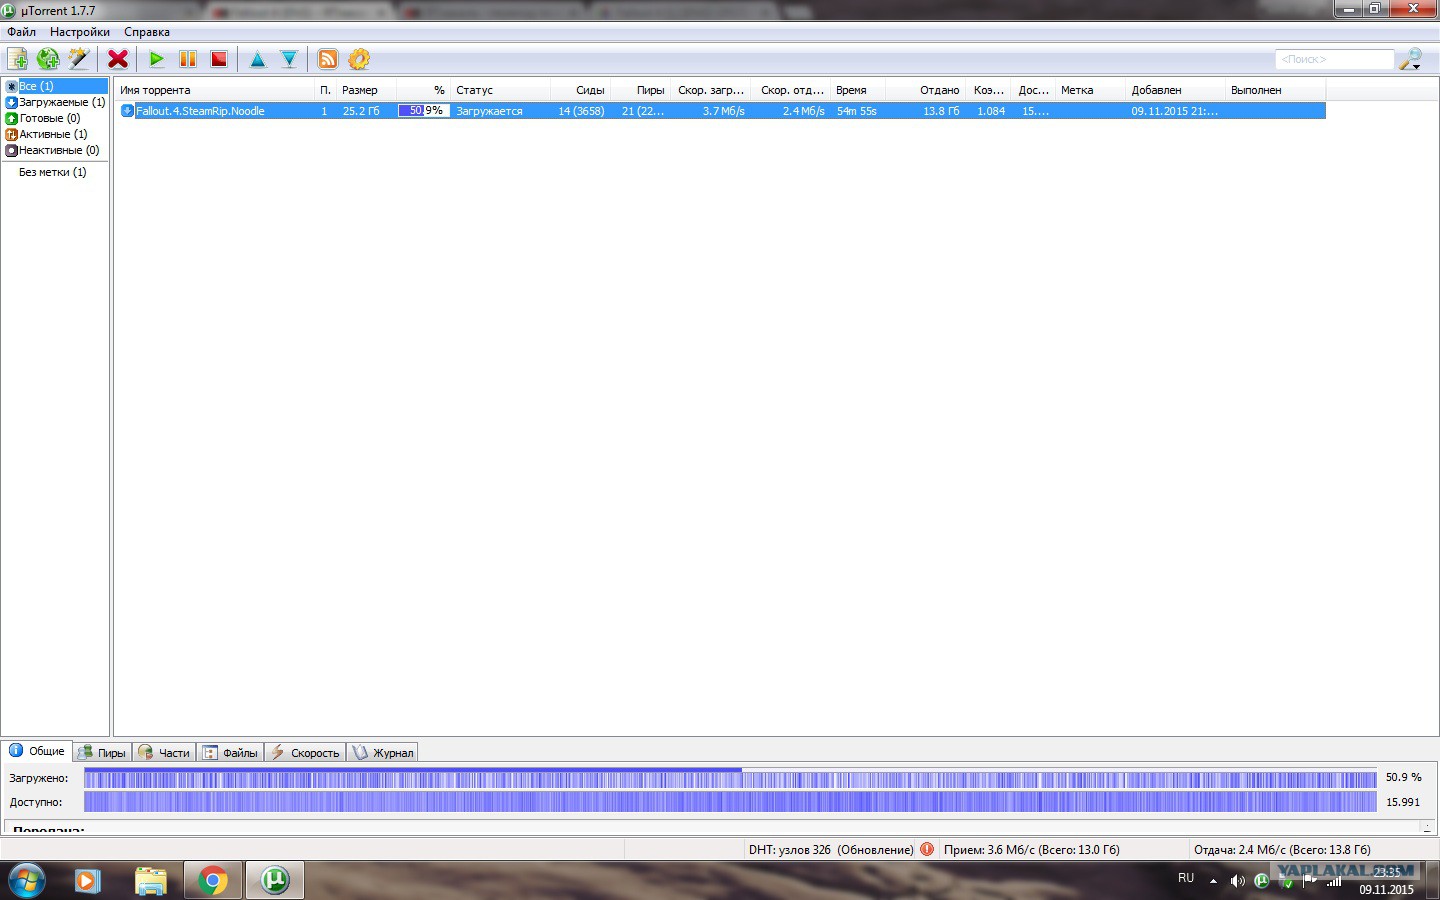Screen dimensions: 1440x900
Task: Click the Доступно availability bar
Action: [x=730, y=802]
